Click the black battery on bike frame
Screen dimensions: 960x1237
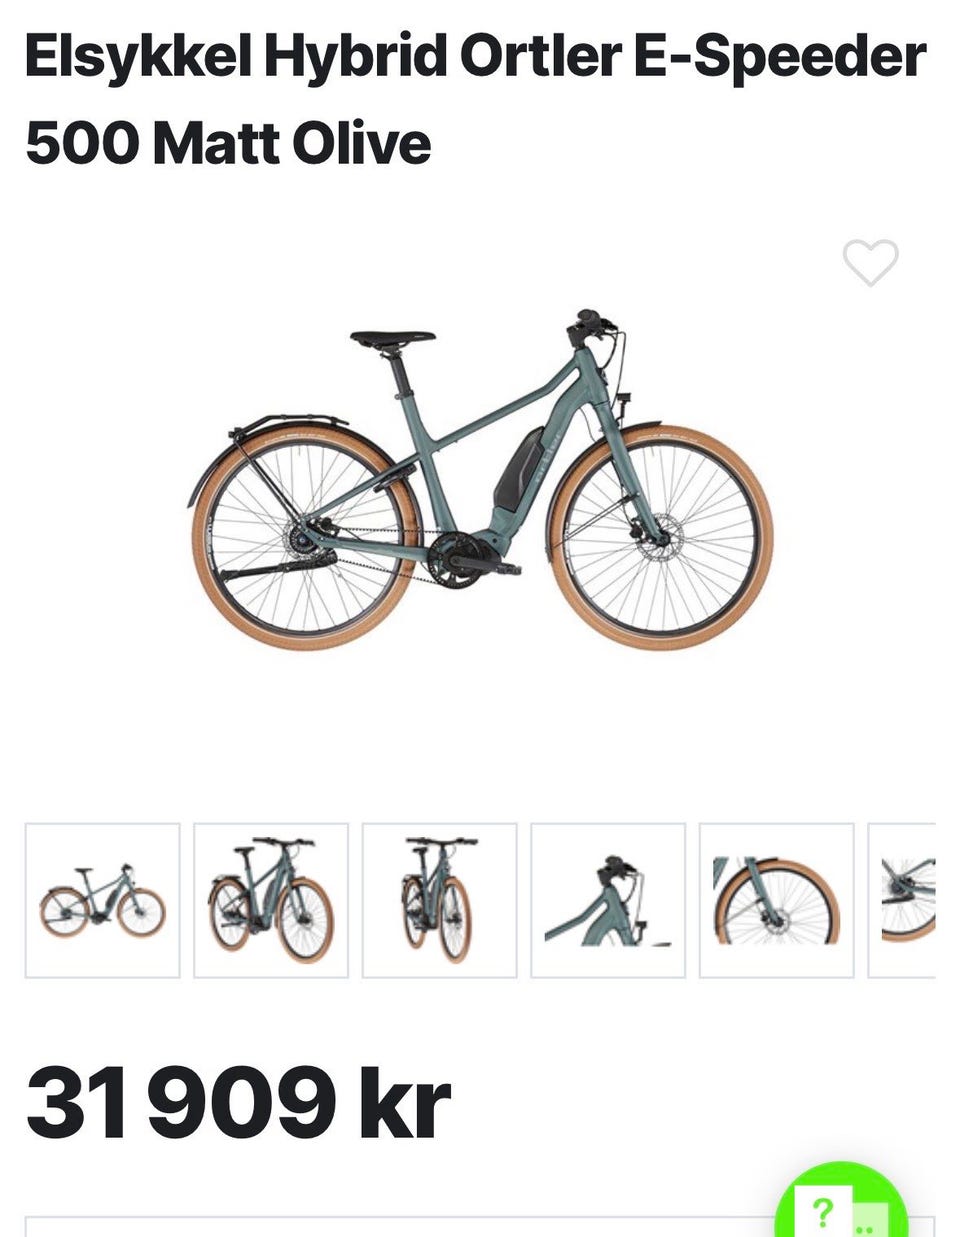pyautogui.click(x=518, y=469)
